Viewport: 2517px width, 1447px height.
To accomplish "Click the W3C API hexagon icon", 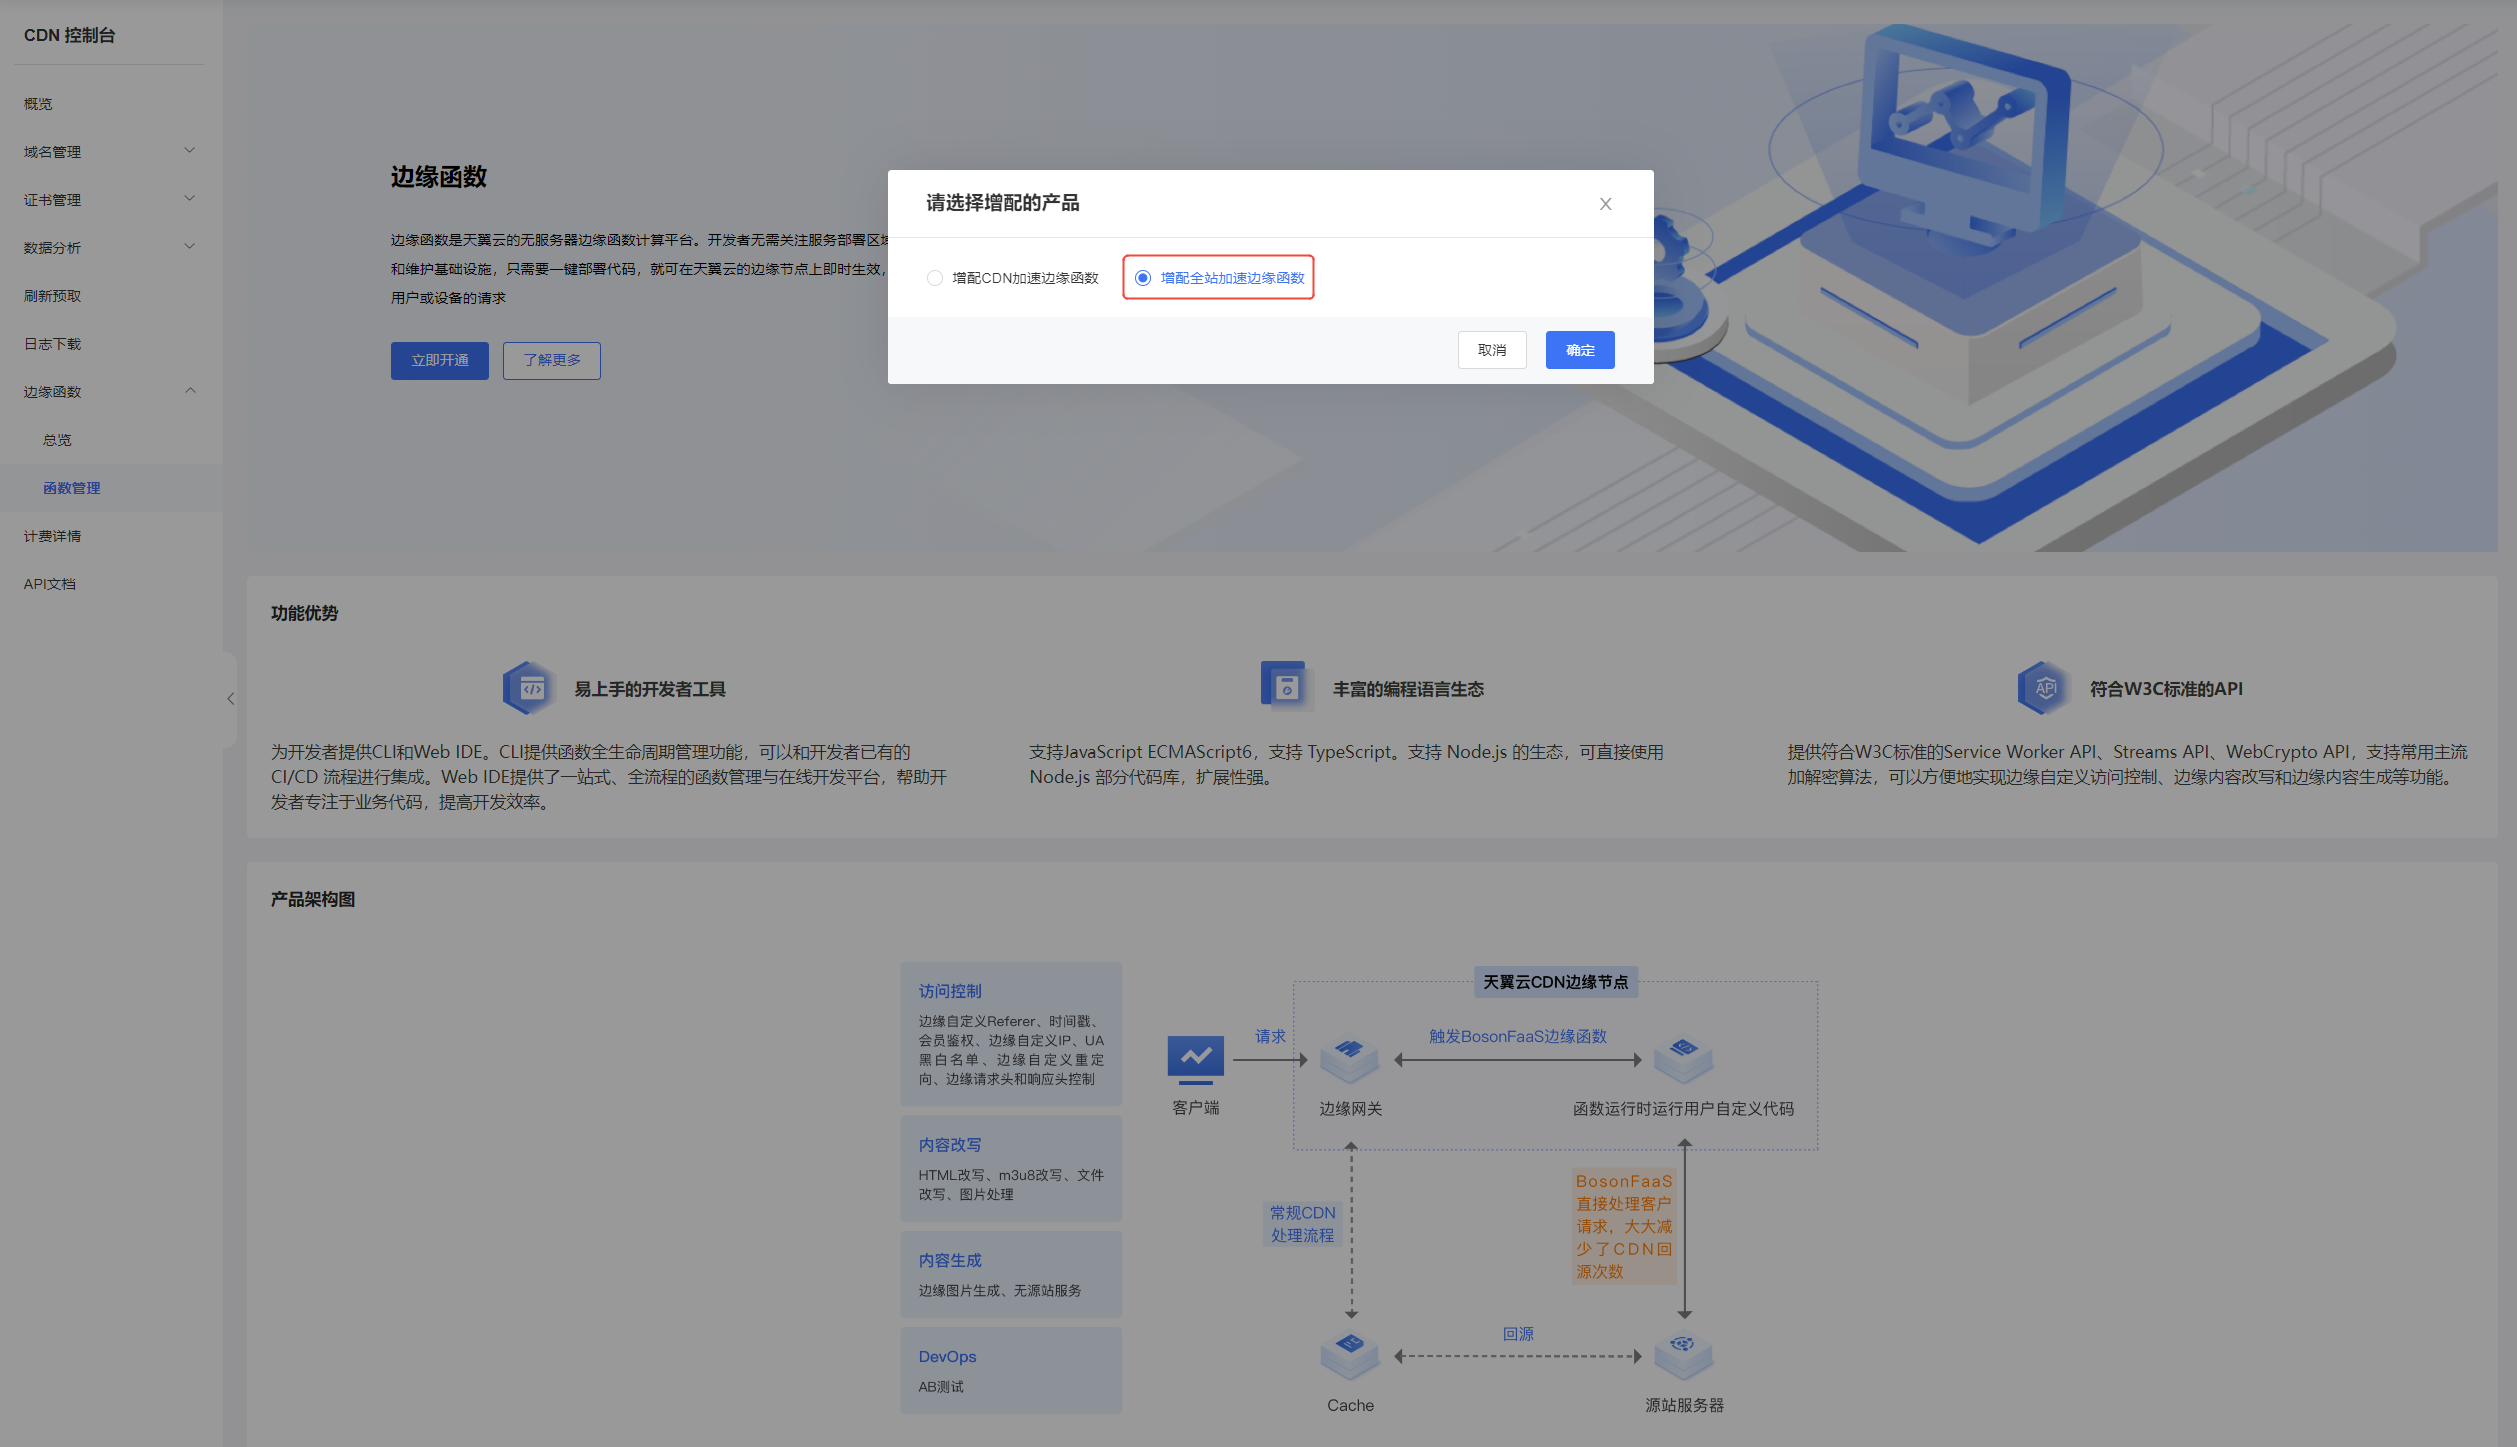I will (2043, 688).
